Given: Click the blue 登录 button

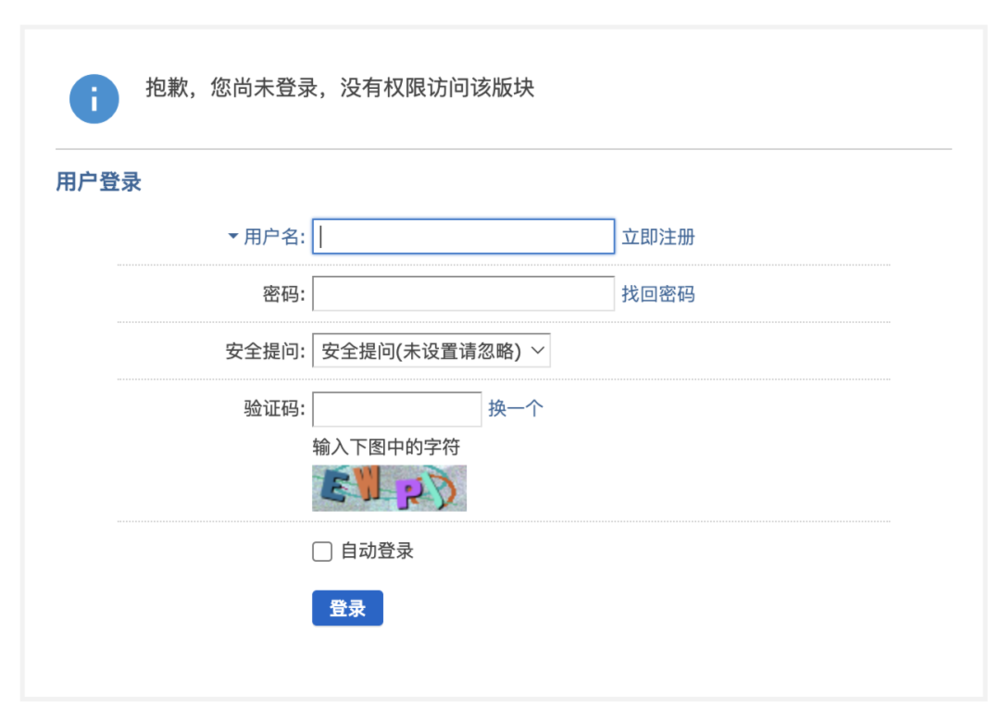Looking at the screenshot, I should click(x=348, y=608).
